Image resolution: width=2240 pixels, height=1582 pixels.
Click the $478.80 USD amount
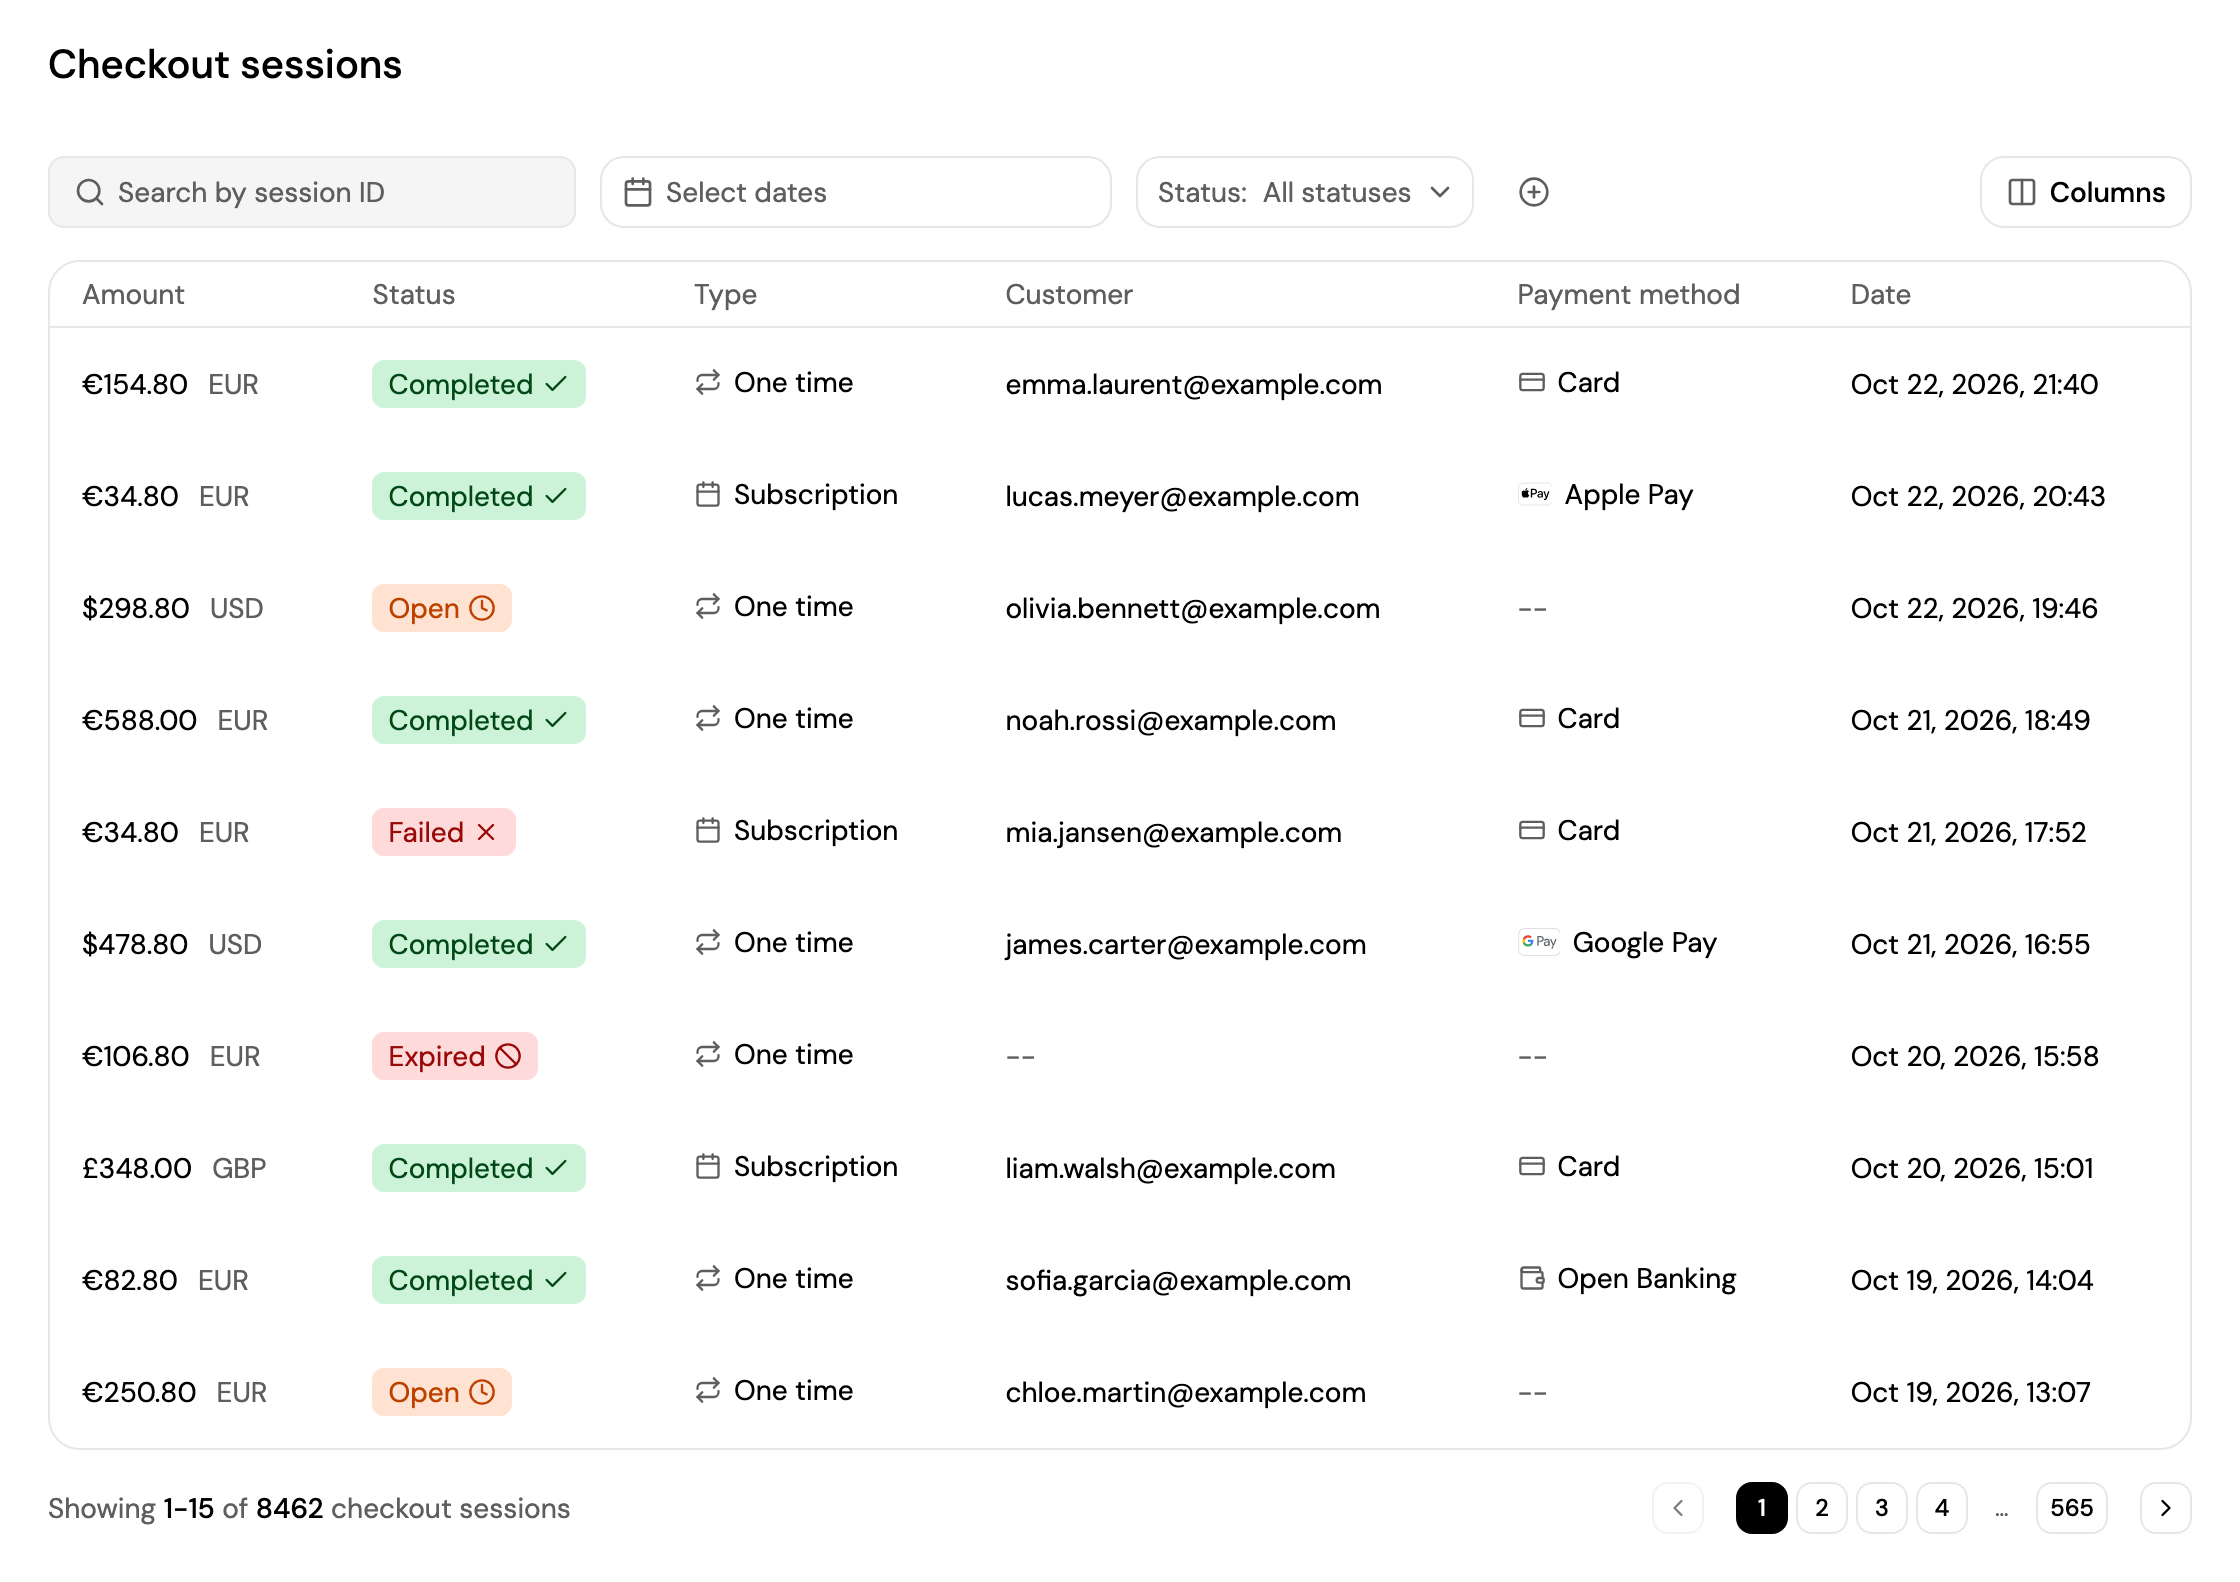[172, 944]
